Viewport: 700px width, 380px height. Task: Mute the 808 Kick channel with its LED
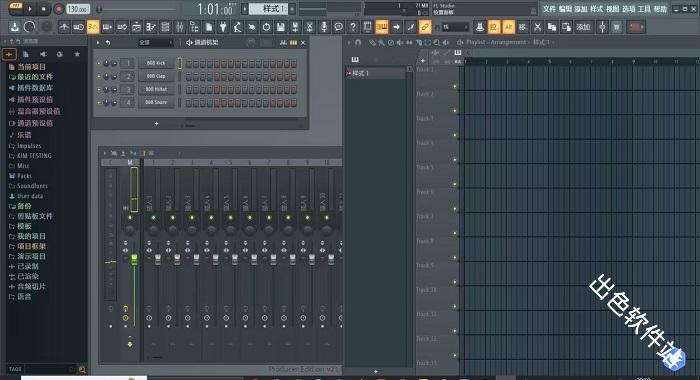pyautogui.click(x=99, y=63)
